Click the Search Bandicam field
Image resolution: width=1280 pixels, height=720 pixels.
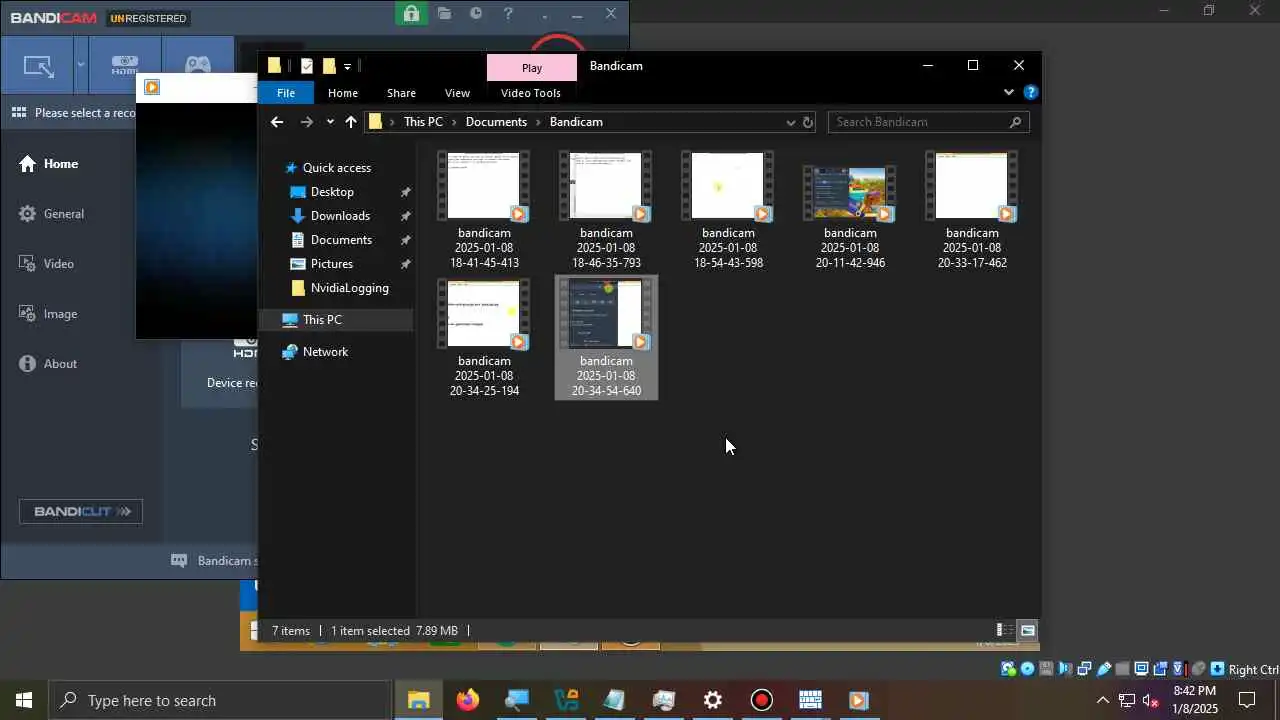tap(928, 122)
